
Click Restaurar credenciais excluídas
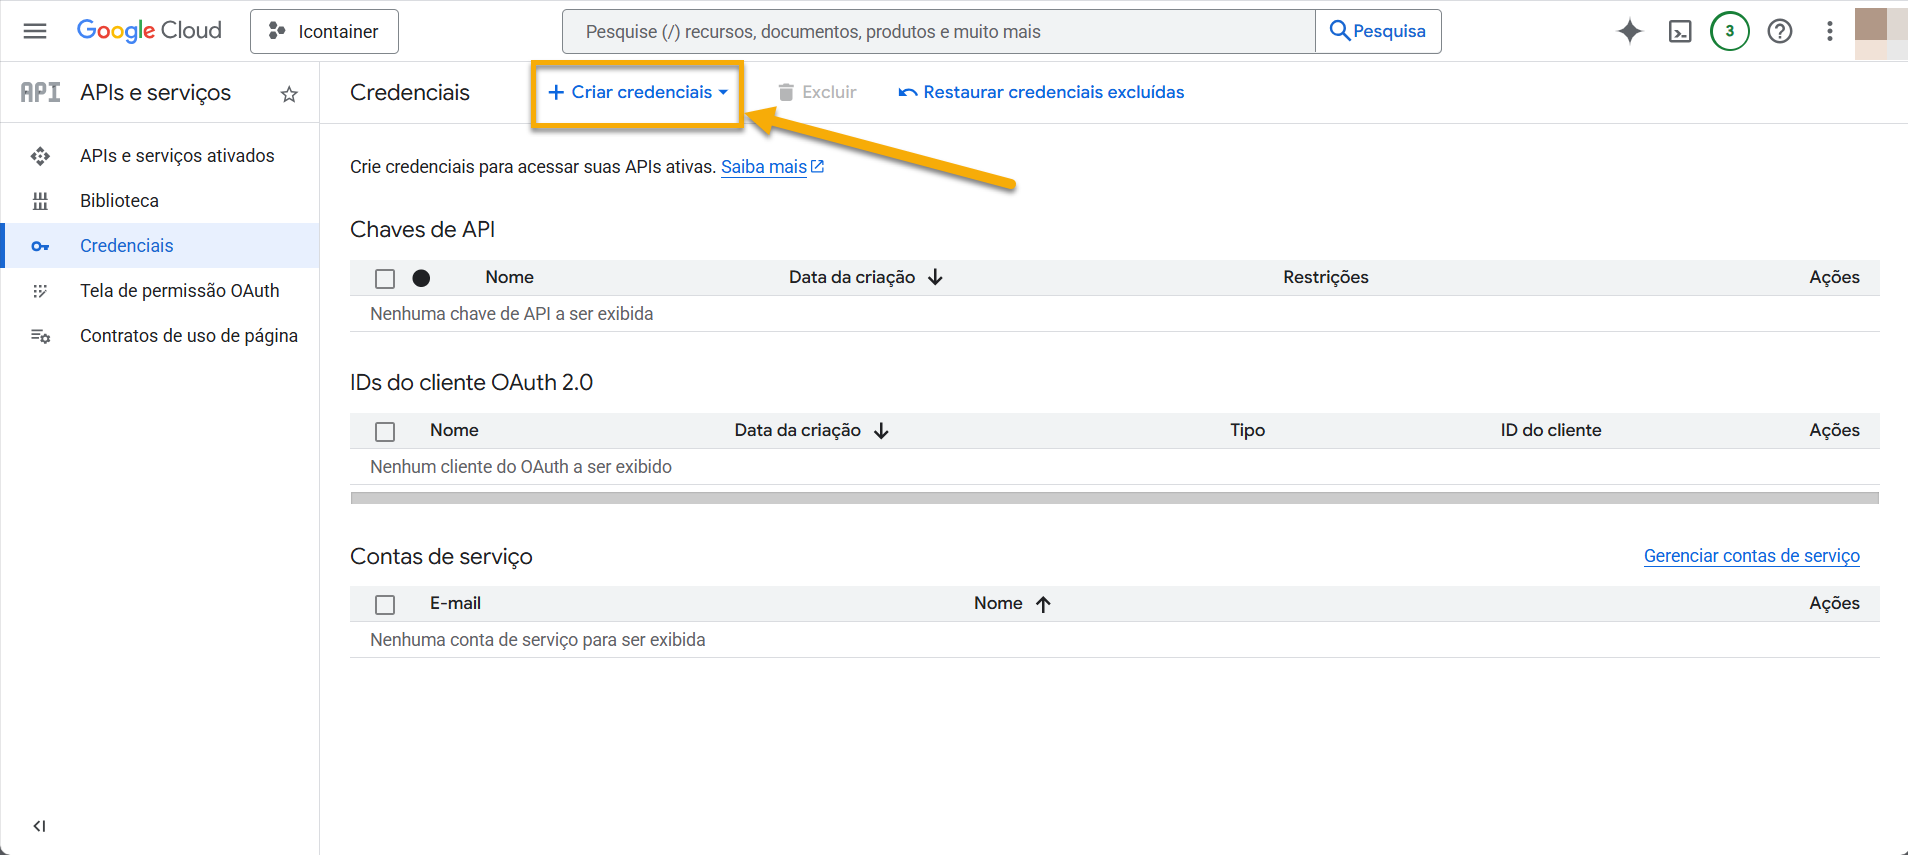click(1041, 92)
